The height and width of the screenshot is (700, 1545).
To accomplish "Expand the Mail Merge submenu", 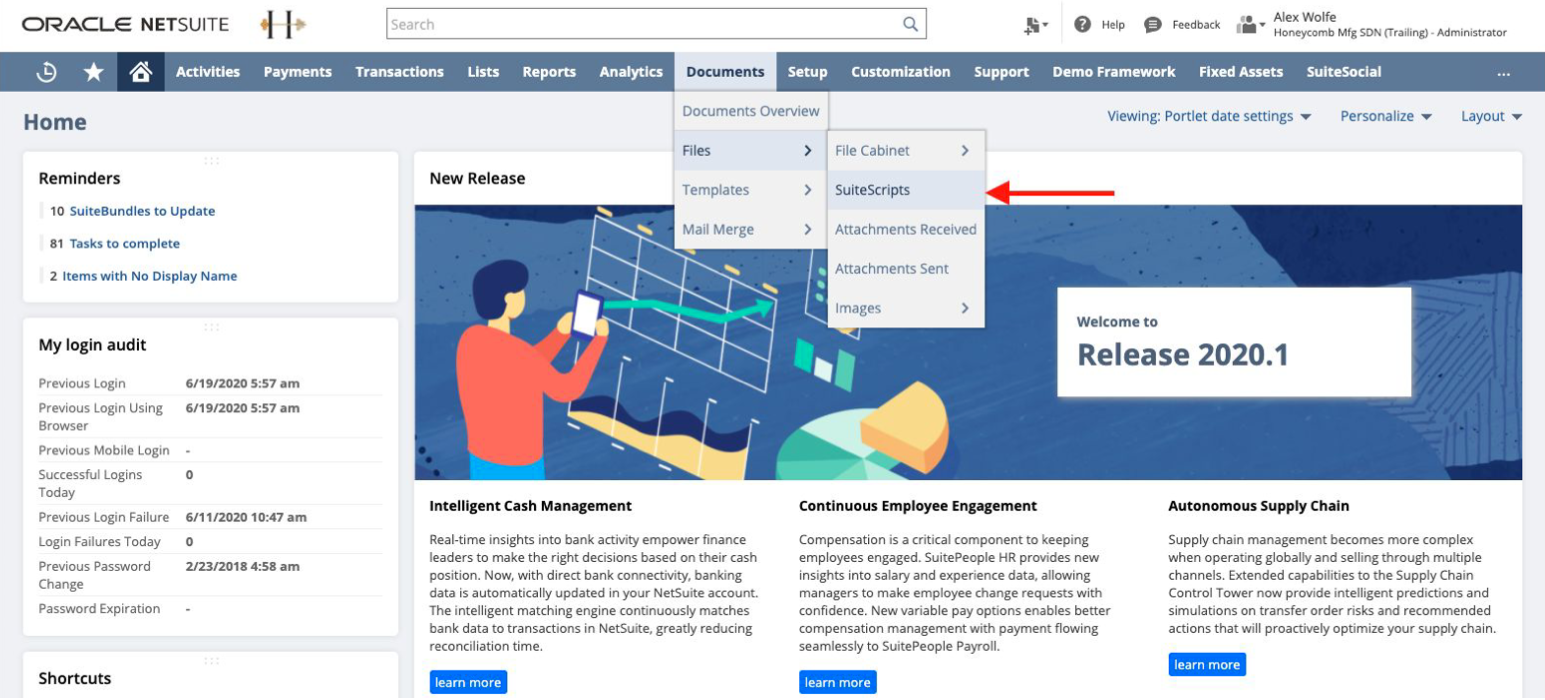I will (751, 229).
